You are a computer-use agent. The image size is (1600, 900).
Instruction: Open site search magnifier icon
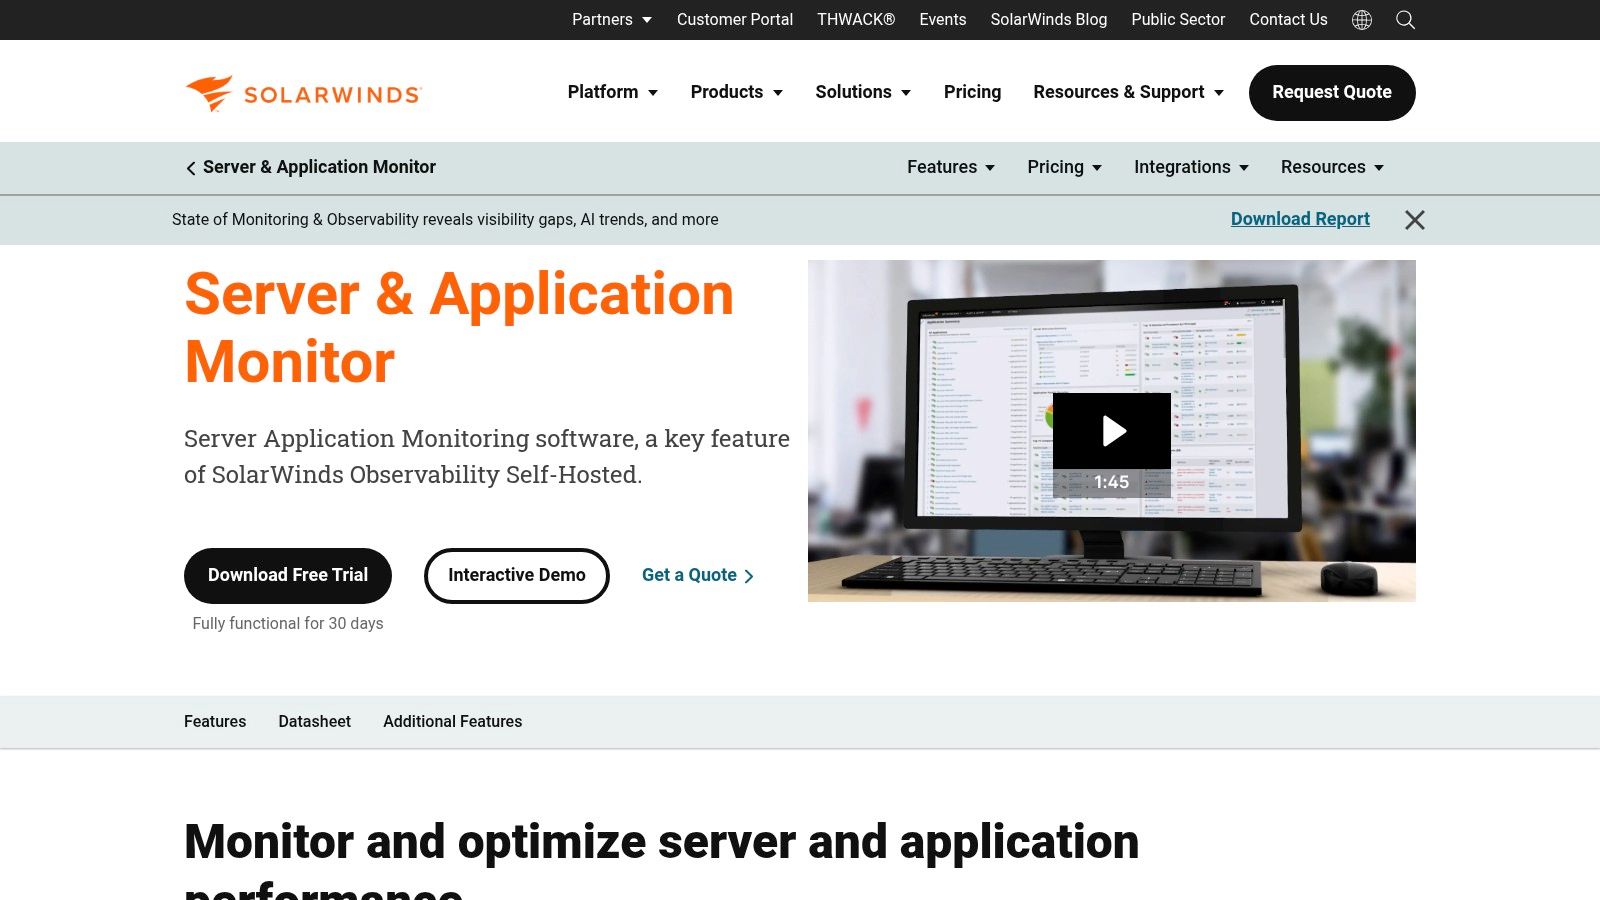point(1405,20)
